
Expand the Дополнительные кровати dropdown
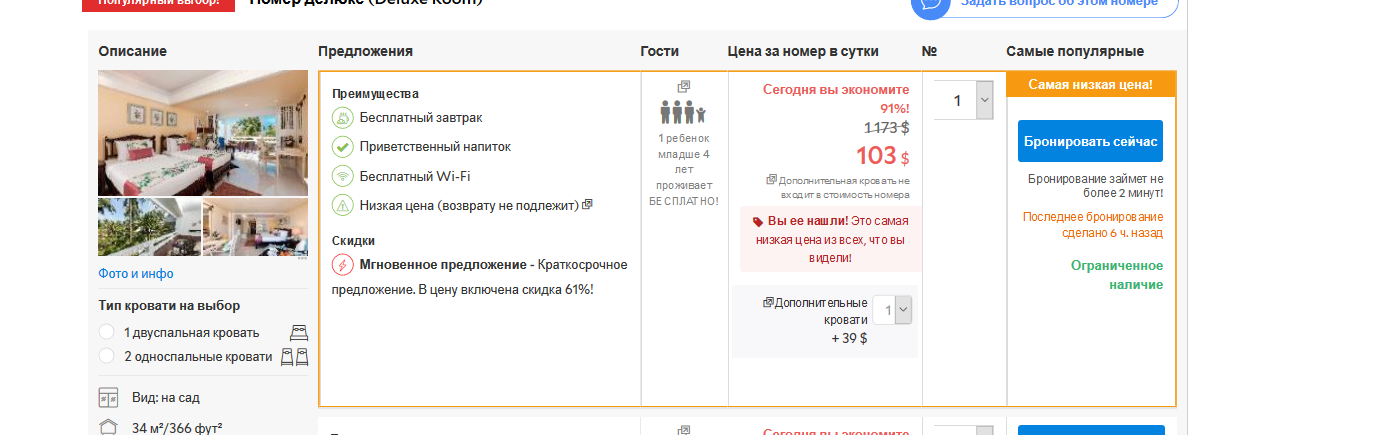point(892,310)
